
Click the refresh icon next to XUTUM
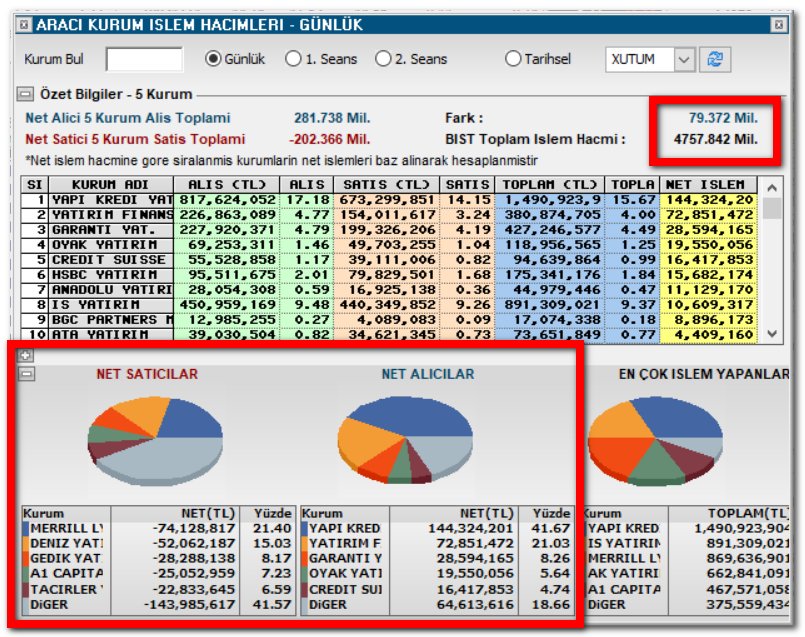715,60
